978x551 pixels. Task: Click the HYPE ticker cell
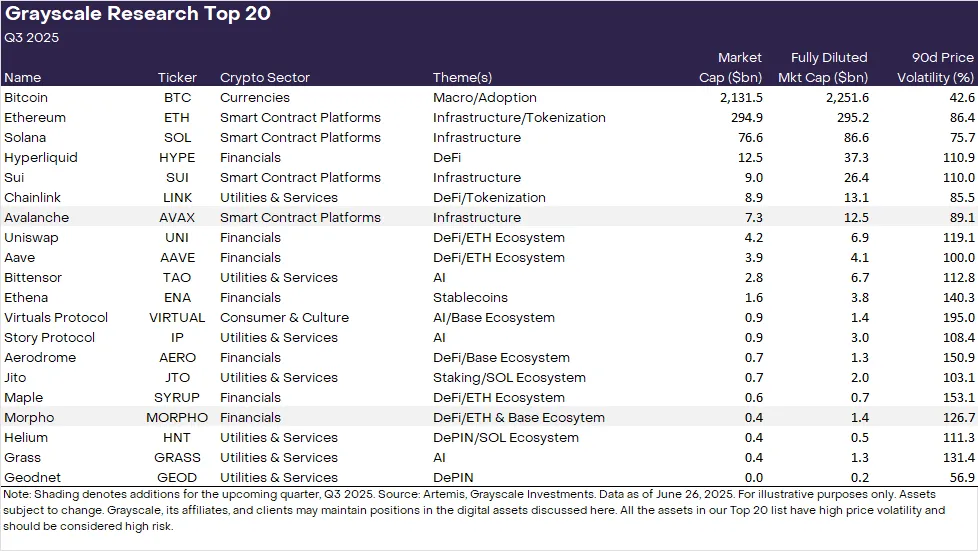(177, 157)
